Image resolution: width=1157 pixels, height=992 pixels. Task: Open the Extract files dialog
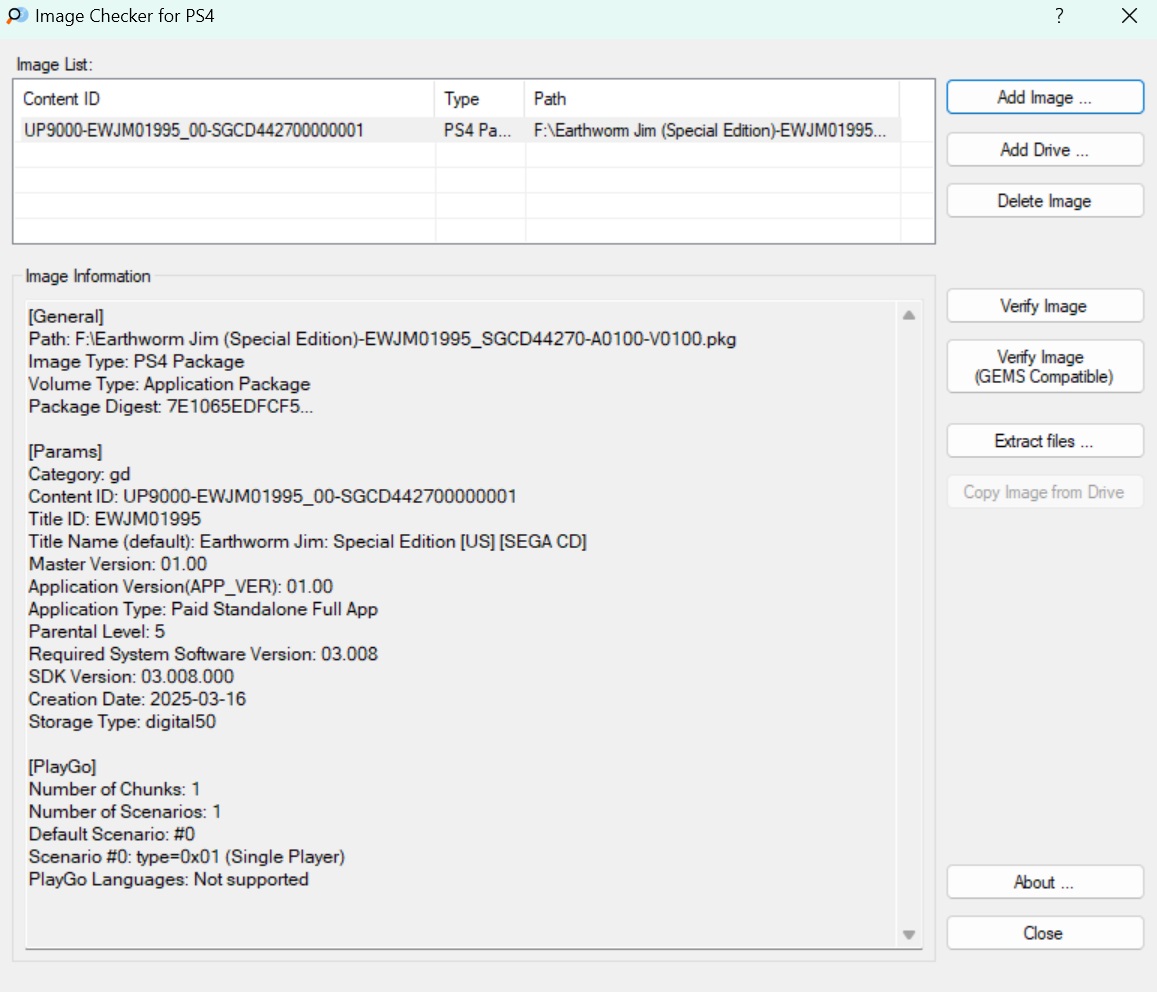pyautogui.click(x=1044, y=441)
